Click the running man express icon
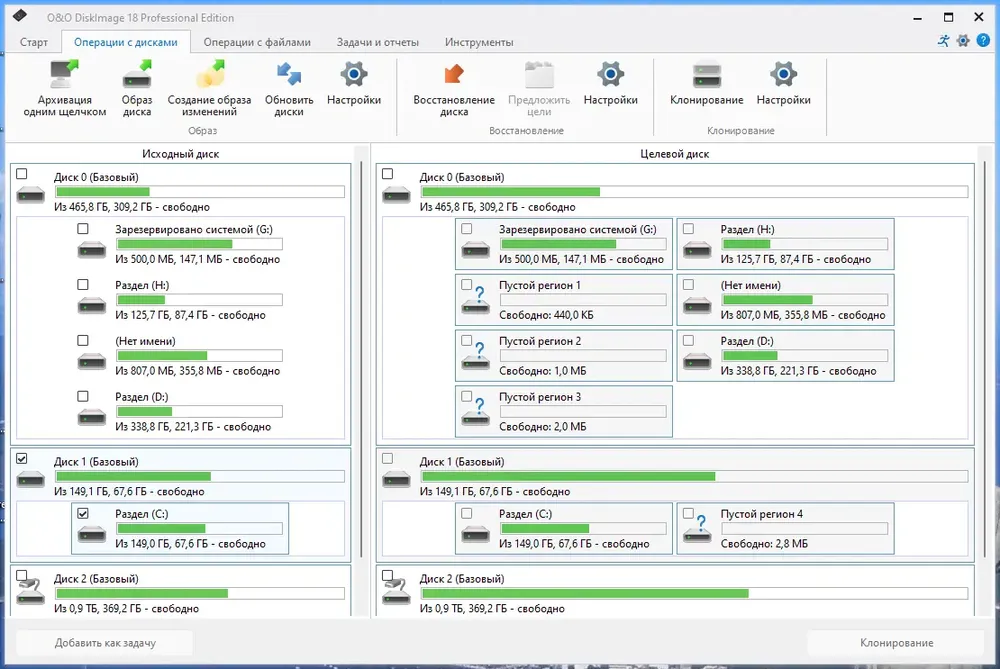1000x669 pixels. click(943, 41)
